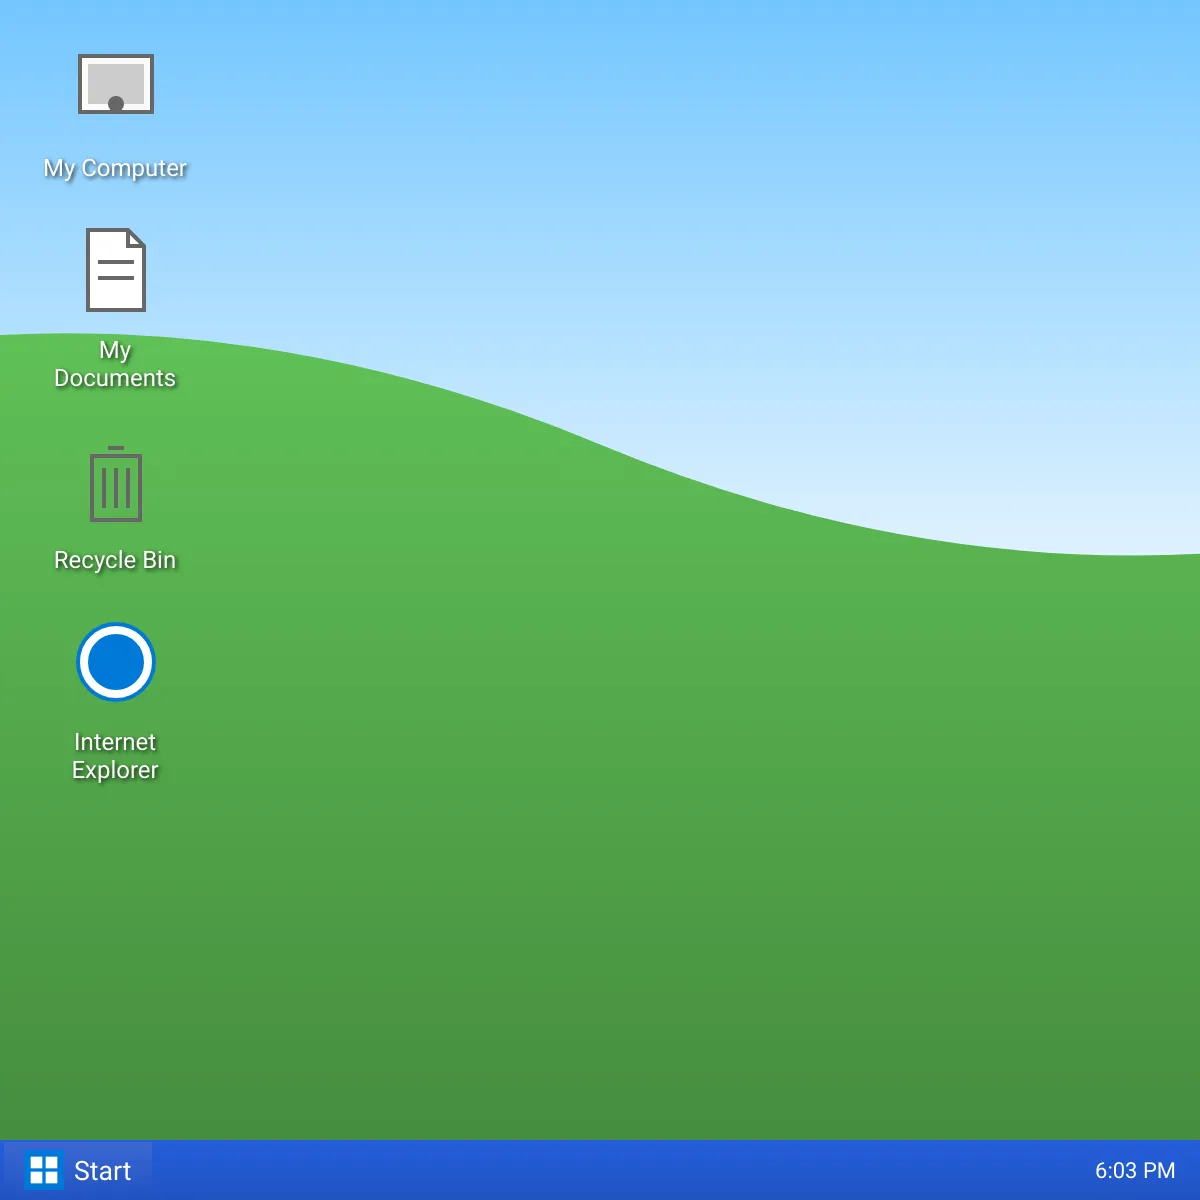Select the Internet Explorer blue circle icon
Screen dimensions: 1200x1200
click(x=116, y=662)
